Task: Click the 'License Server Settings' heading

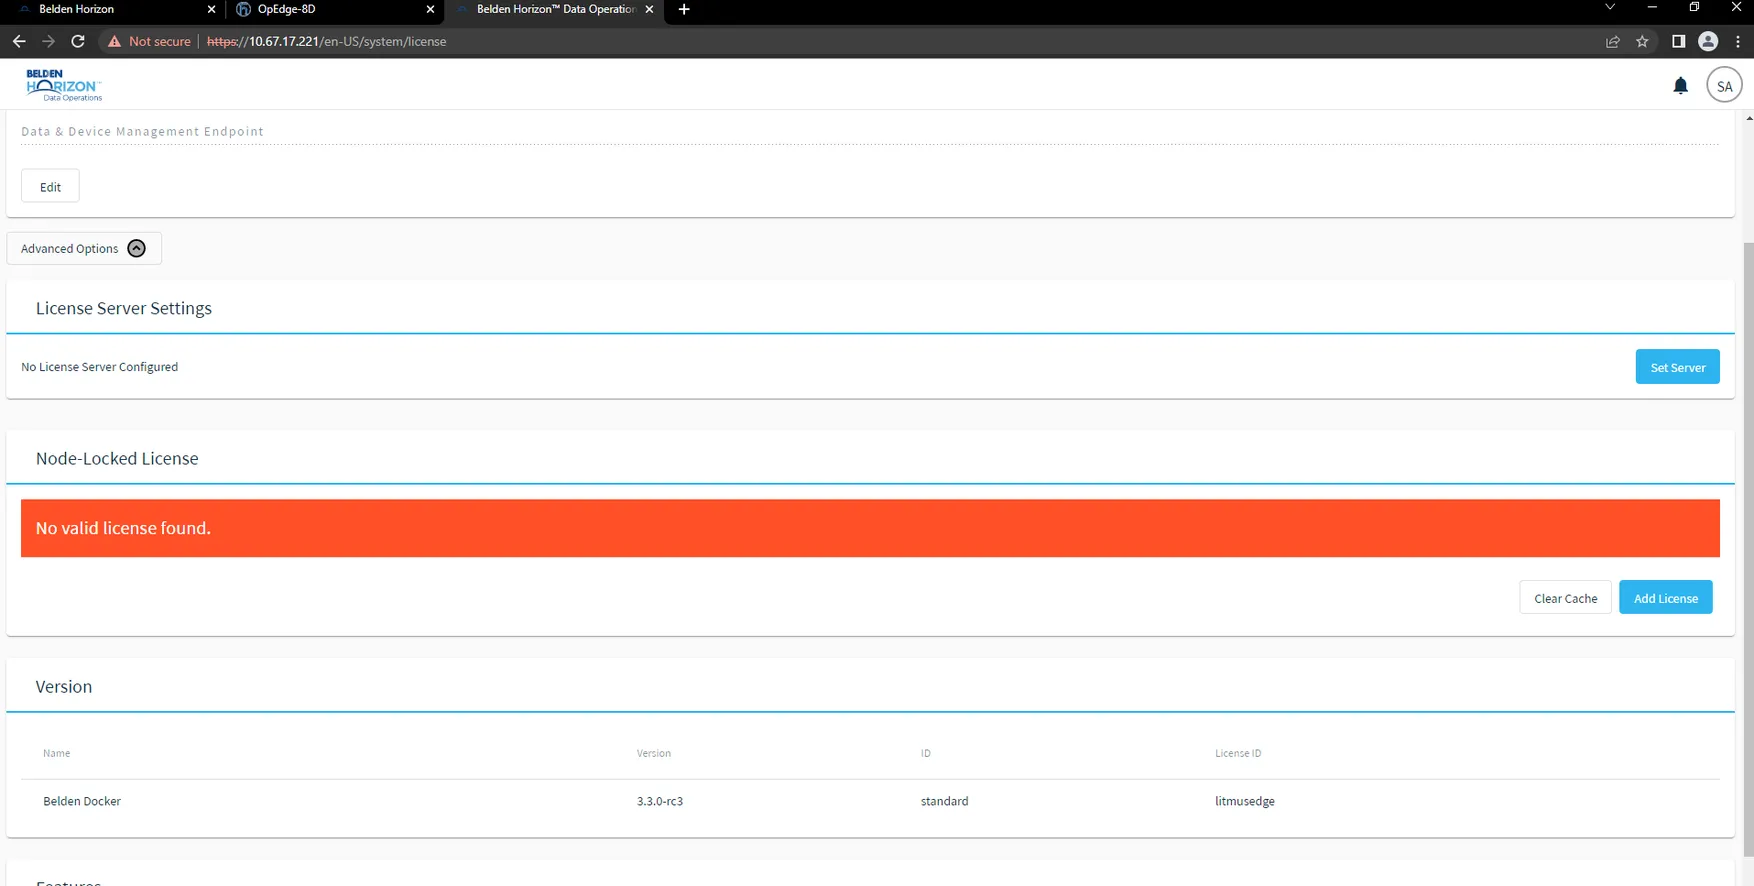Action: 124,308
